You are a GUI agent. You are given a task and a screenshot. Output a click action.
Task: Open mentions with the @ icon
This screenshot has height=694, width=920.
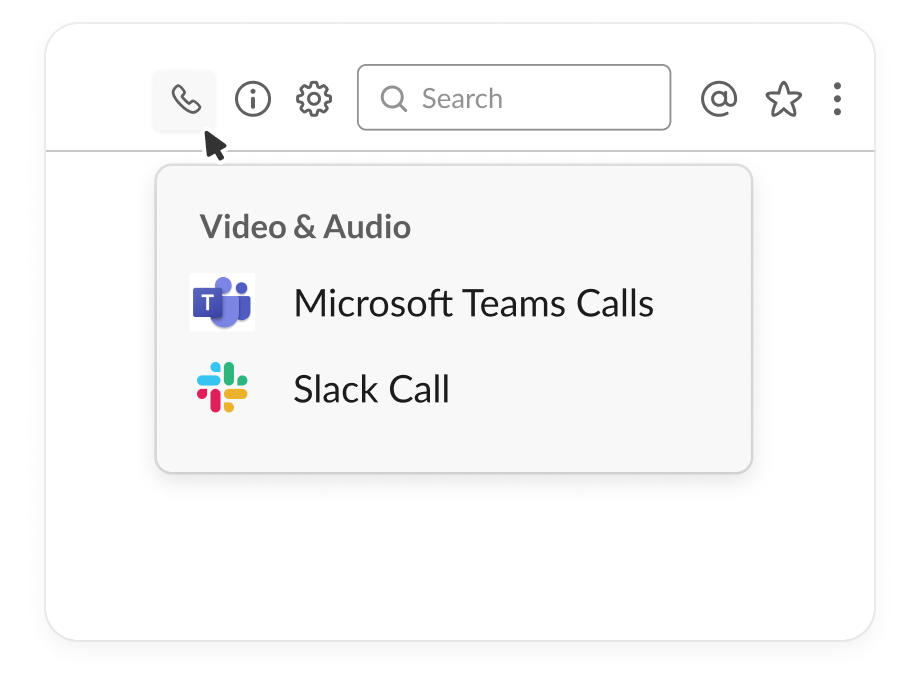[719, 99]
